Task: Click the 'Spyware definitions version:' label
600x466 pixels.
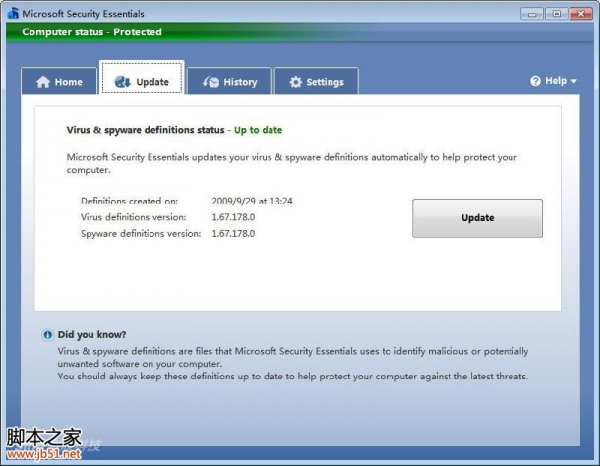Action: pyautogui.click(x=141, y=233)
